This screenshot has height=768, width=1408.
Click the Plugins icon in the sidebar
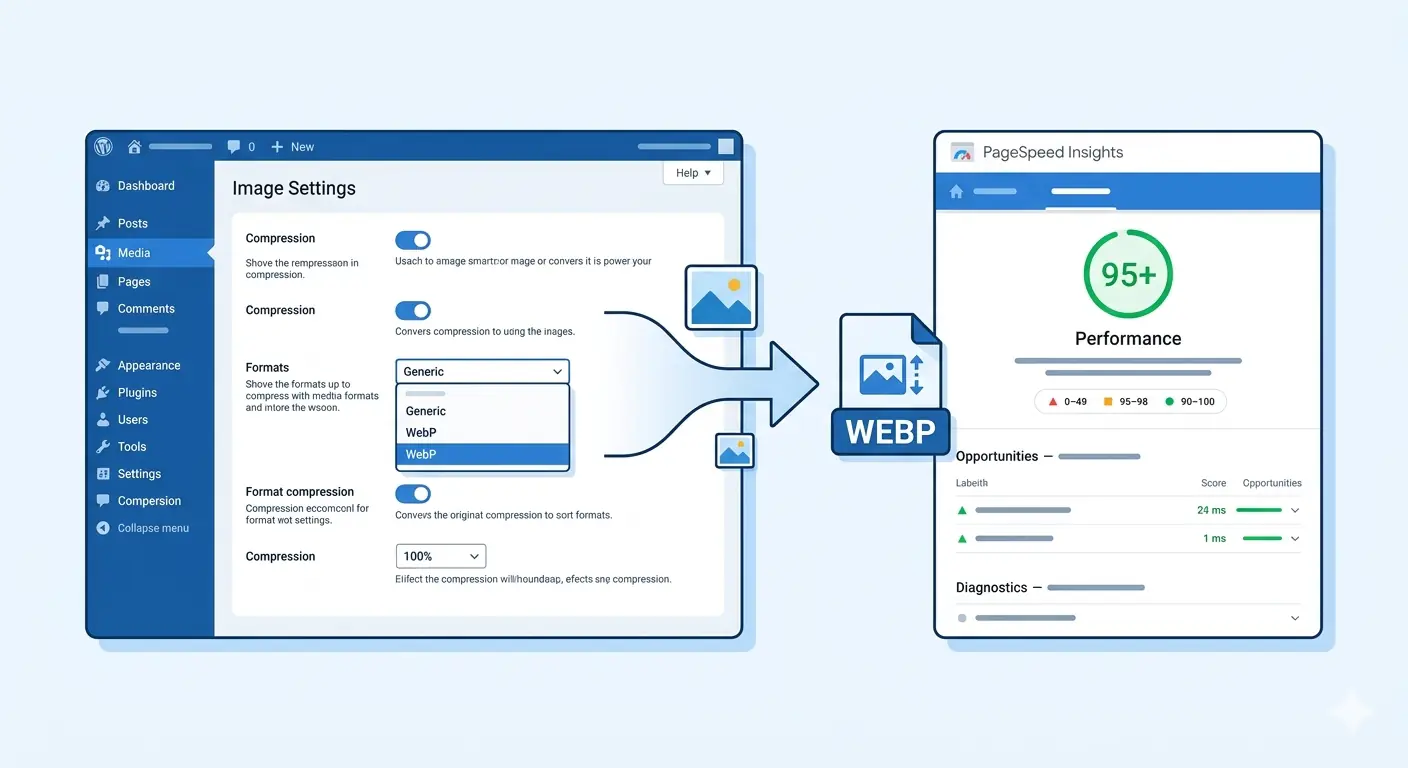pos(103,393)
